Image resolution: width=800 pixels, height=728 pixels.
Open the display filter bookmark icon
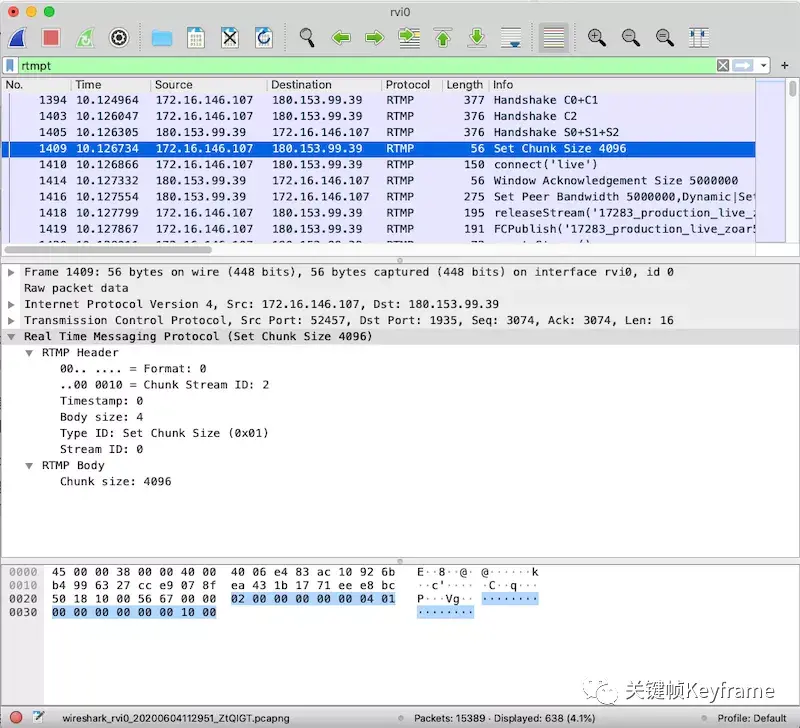pos(10,65)
